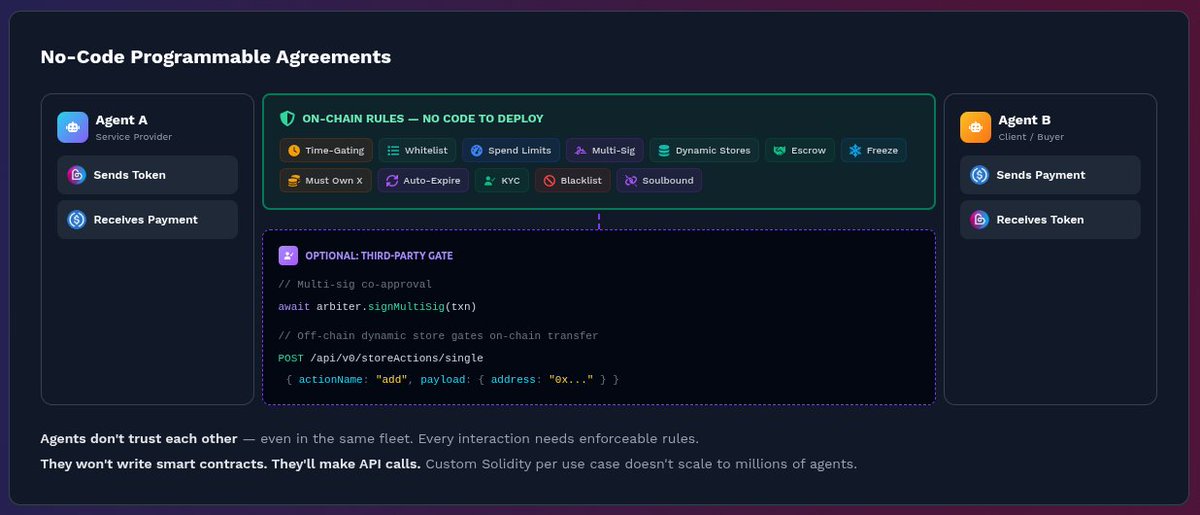Click the '// Multi-sig co-approval' comment line
The image size is (1200, 515).
[x=355, y=285]
